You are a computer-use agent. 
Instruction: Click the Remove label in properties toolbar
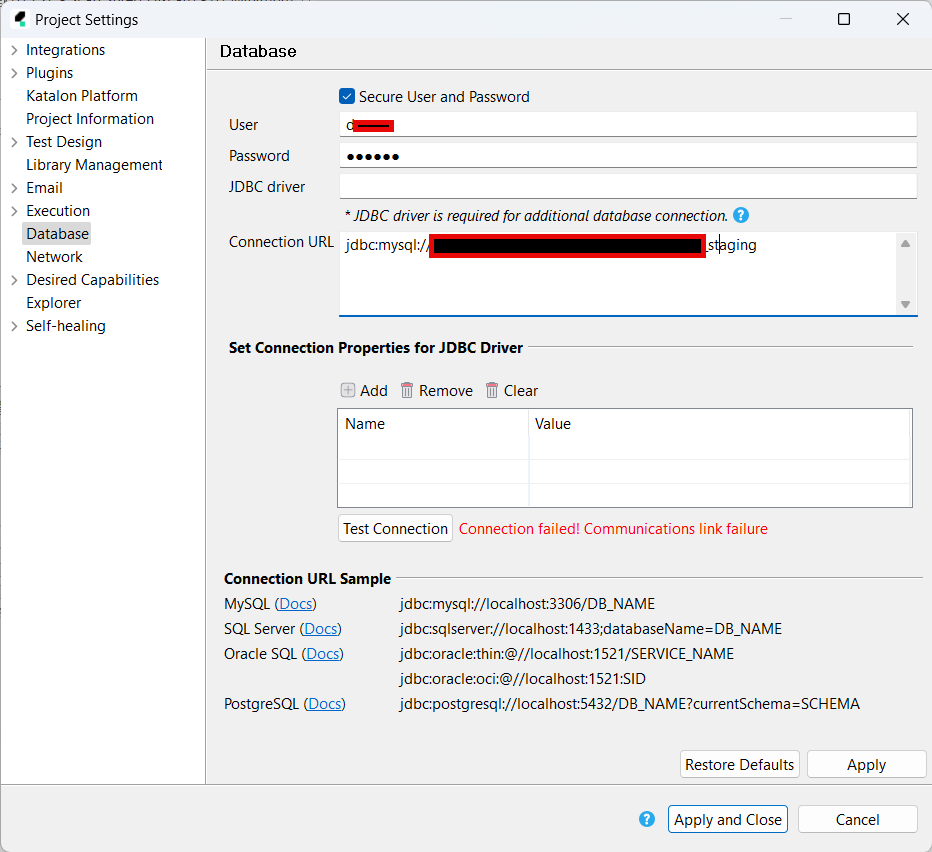tap(446, 391)
